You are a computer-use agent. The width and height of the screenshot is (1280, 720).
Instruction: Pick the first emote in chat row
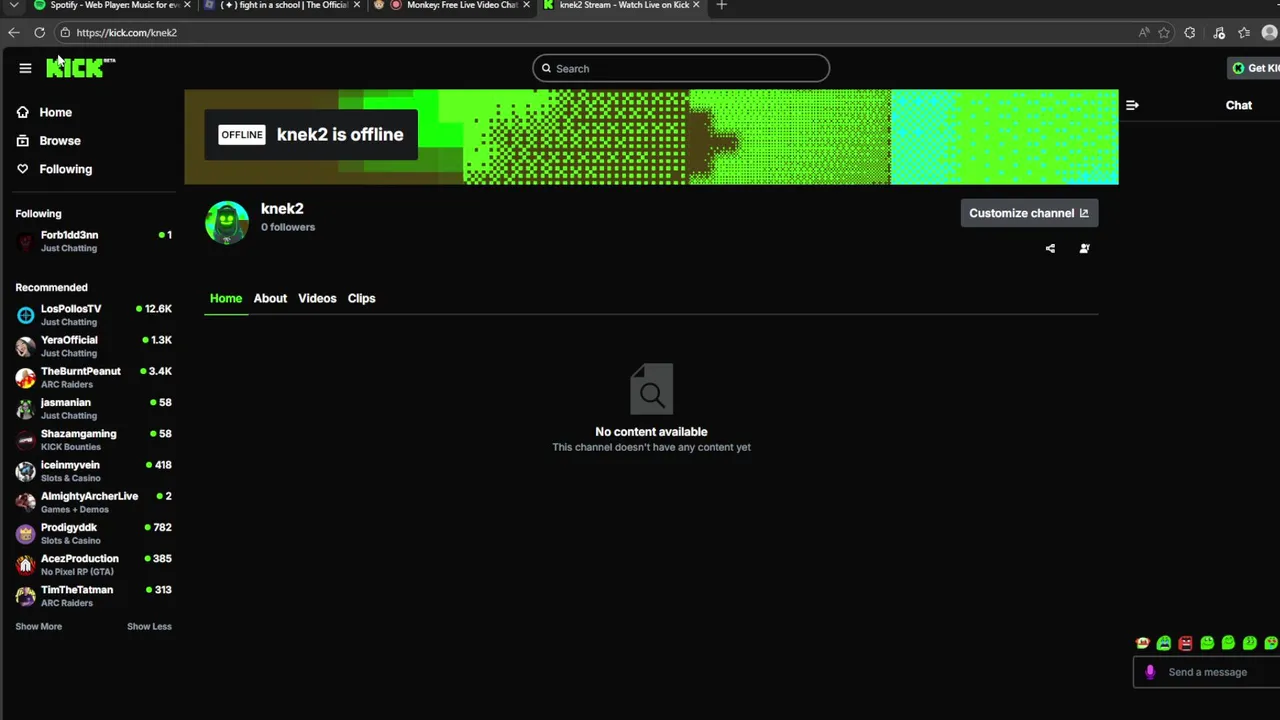pyautogui.click(x=1142, y=643)
